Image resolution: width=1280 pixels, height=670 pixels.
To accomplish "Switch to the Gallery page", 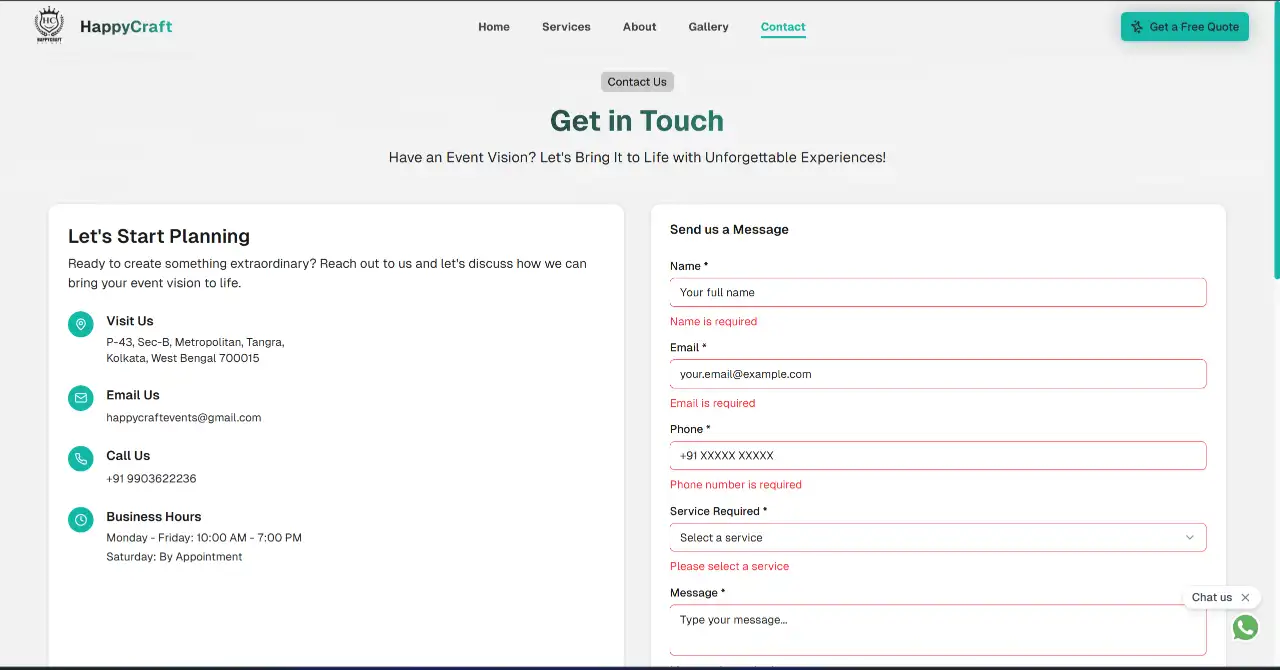I will [x=708, y=27].
